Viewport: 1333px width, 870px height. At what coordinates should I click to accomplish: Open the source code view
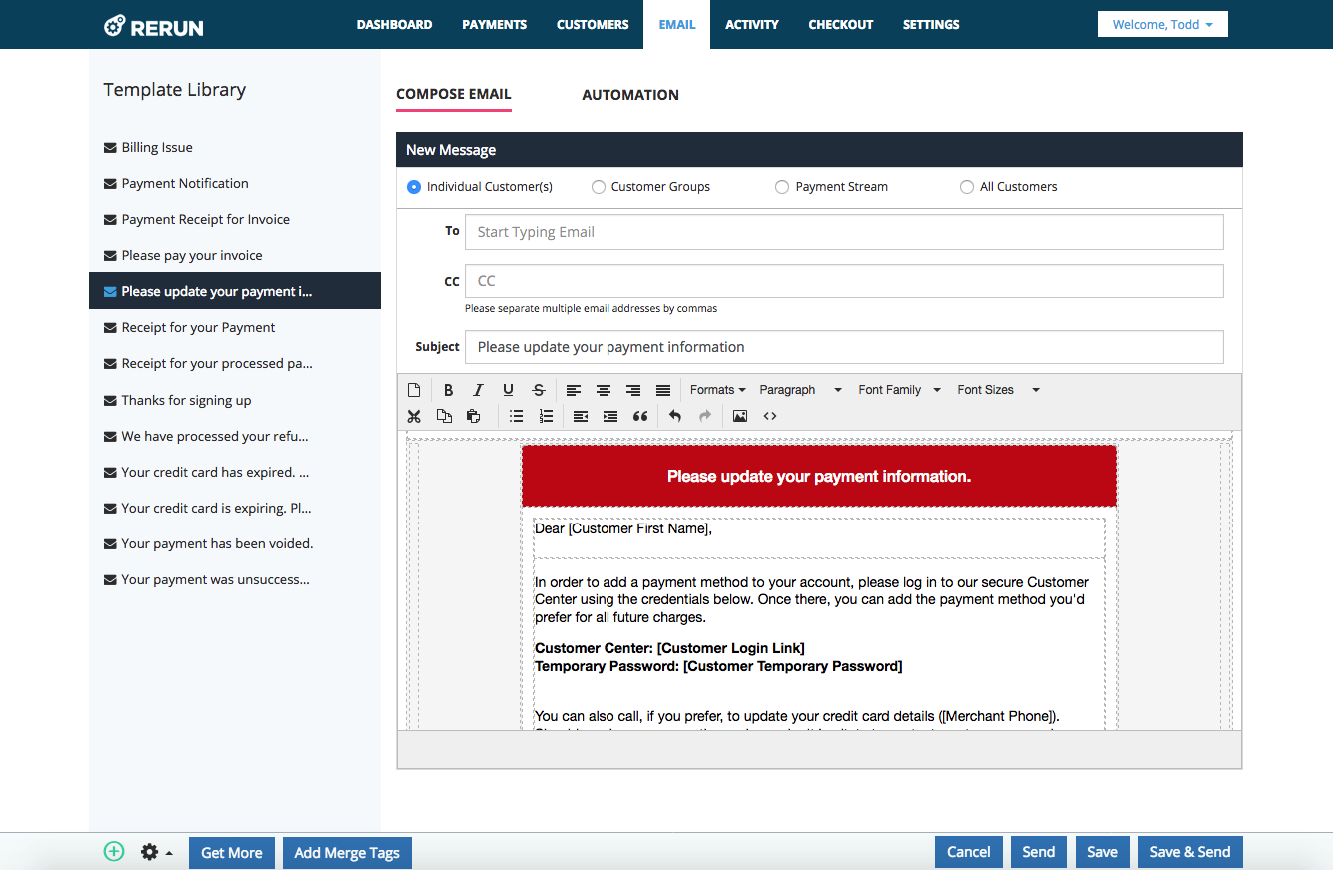(770, 416)
